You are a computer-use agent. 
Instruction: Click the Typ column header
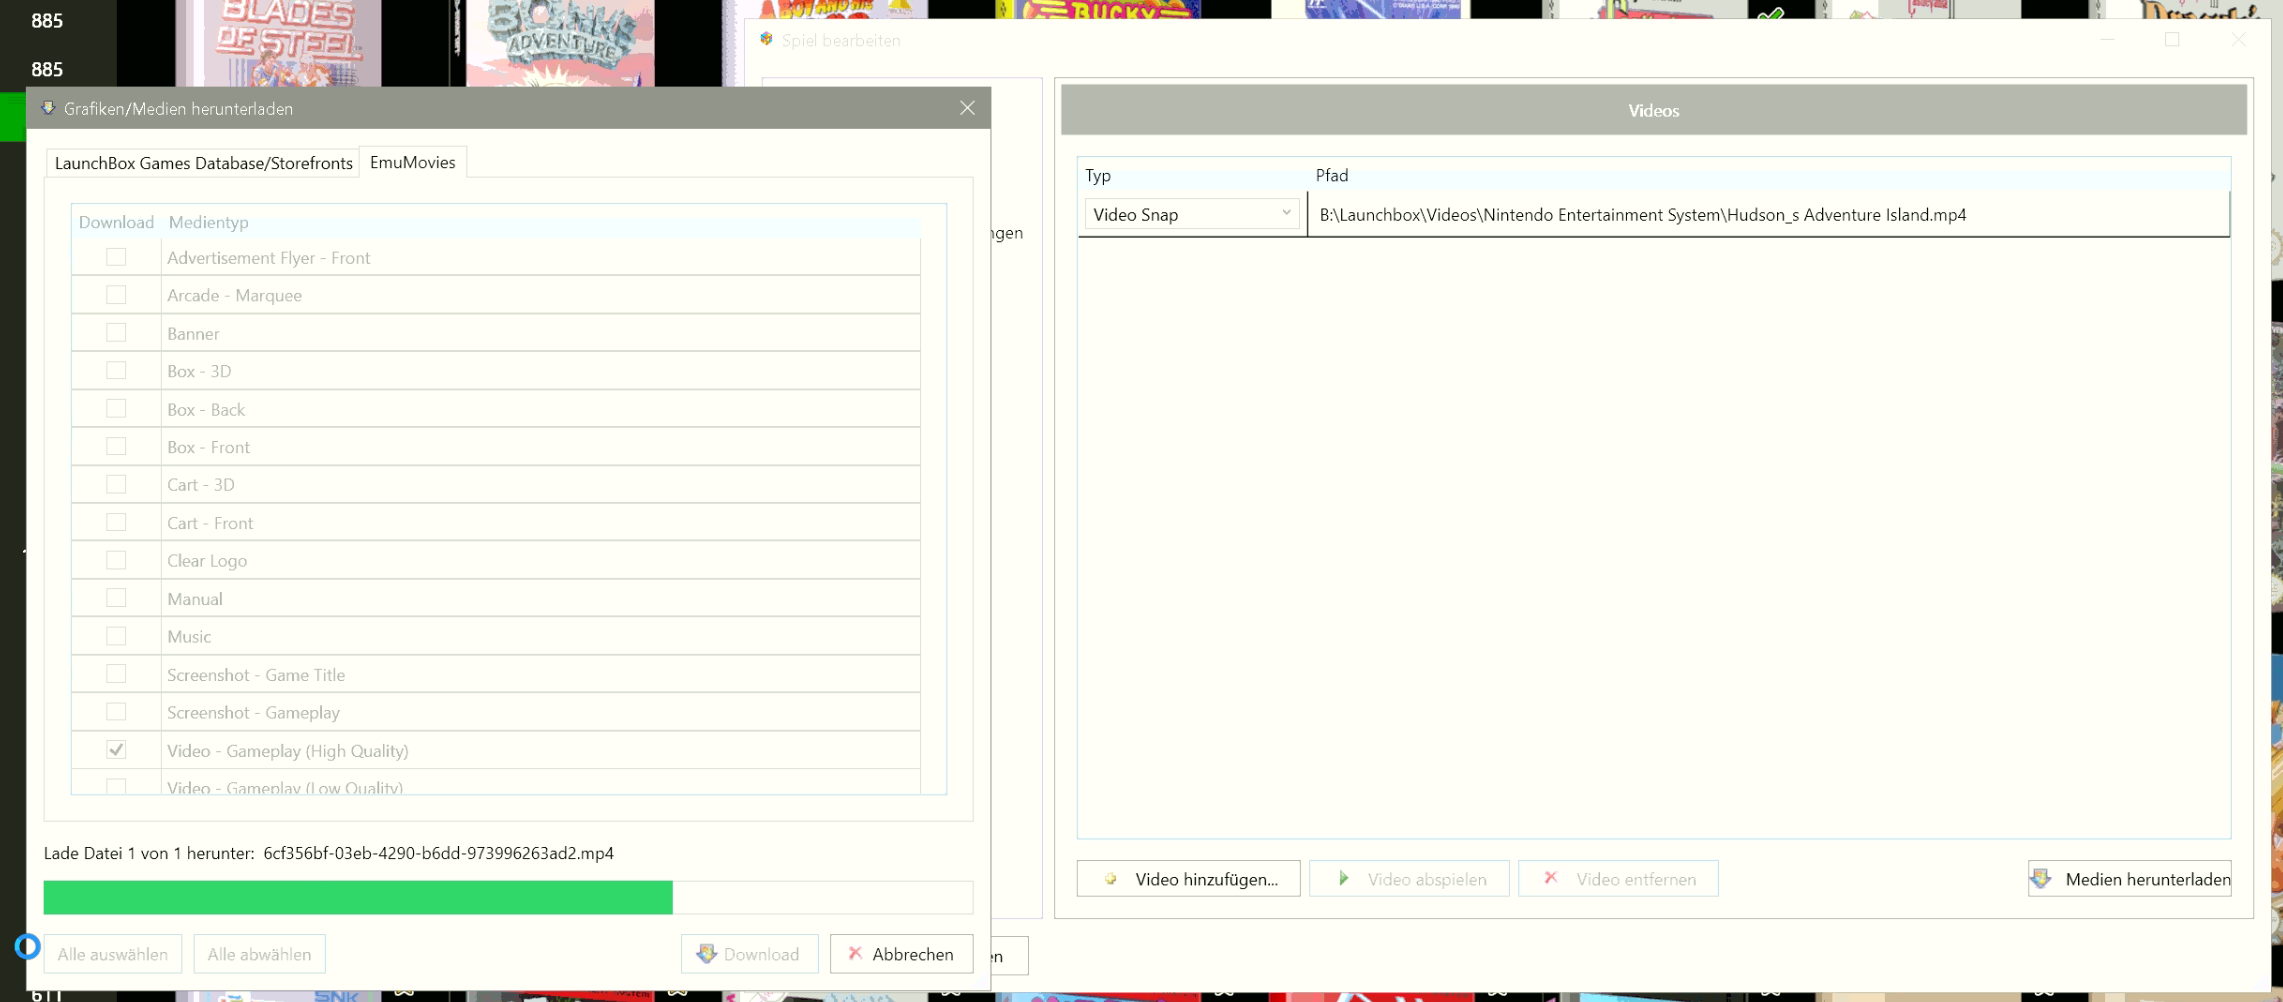pos(1098,175)
